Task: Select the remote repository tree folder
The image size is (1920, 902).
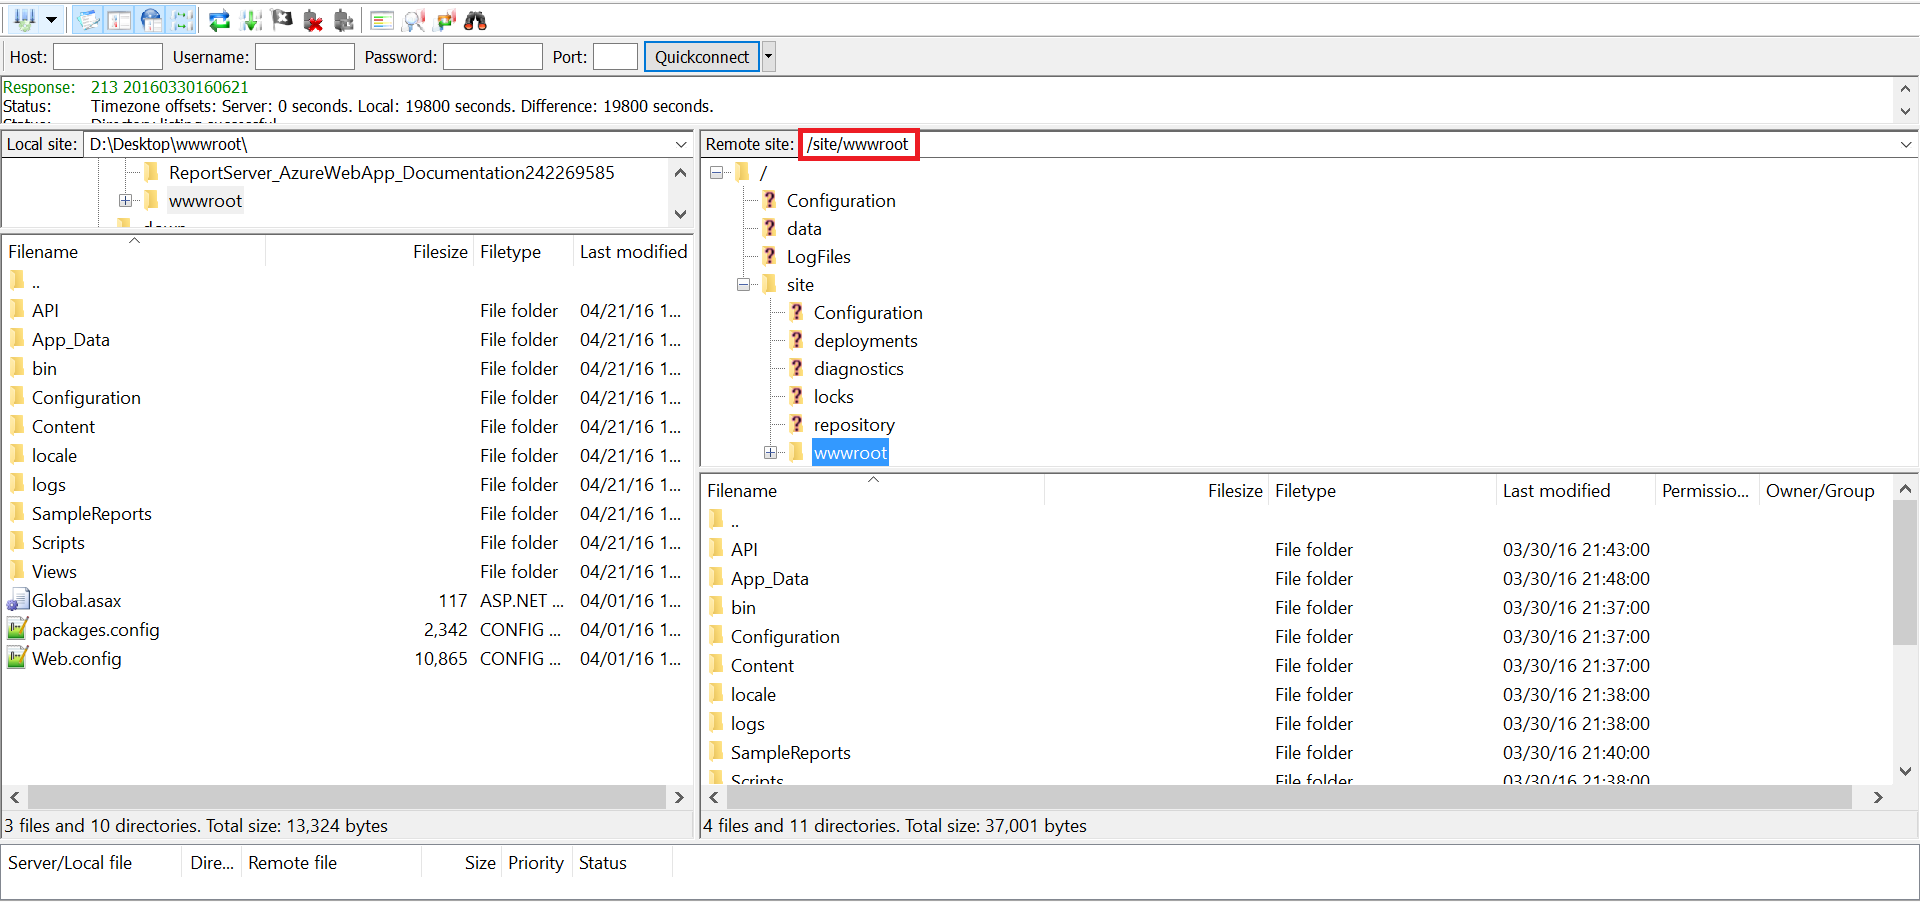Action: coord(854,425)
